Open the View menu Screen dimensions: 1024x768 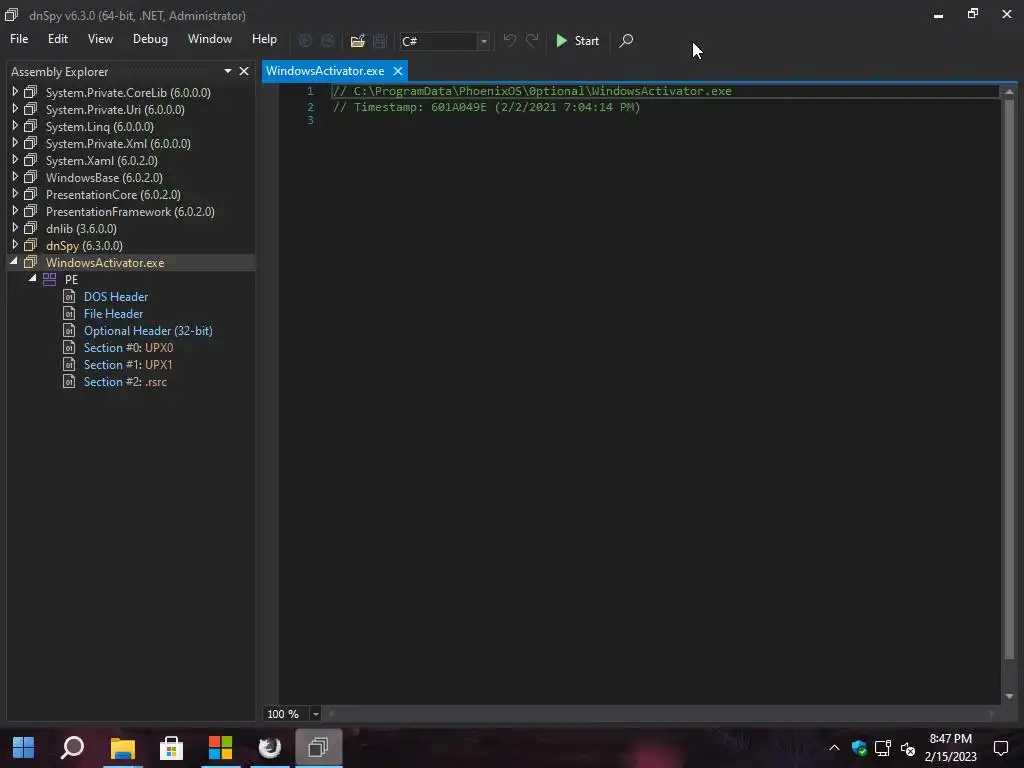(x=100, y=39)
